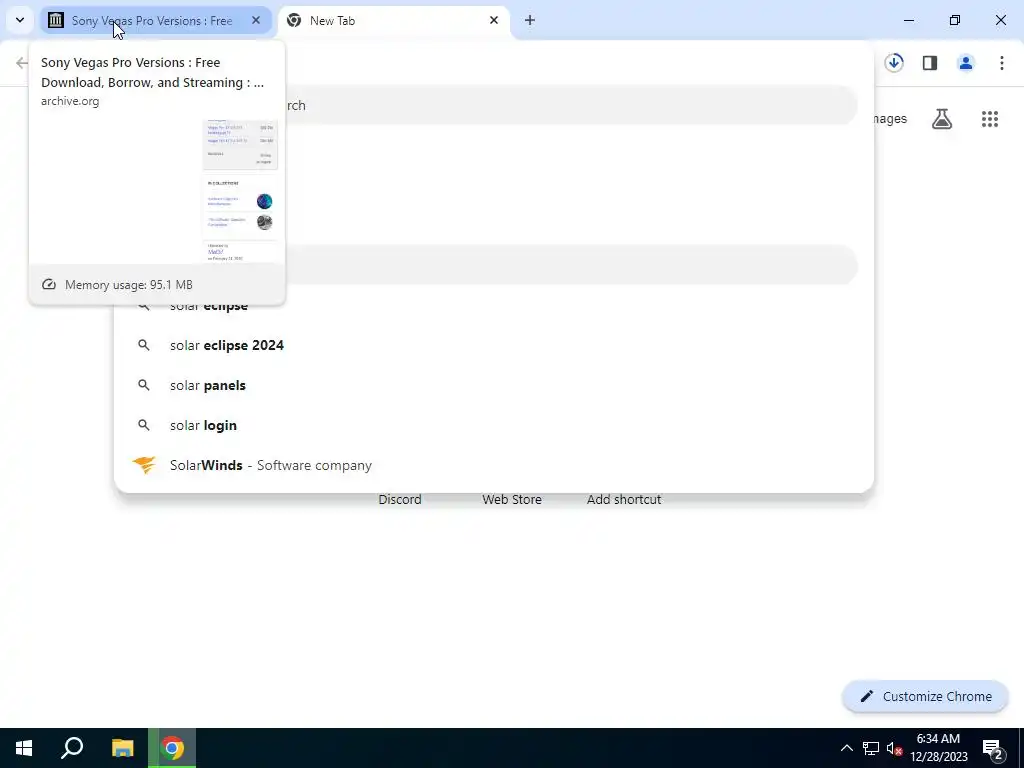Open the Chrome downloads icon
Viewport: 1024px width, 768px height.
pyautogui.click(x=894, y=63)
